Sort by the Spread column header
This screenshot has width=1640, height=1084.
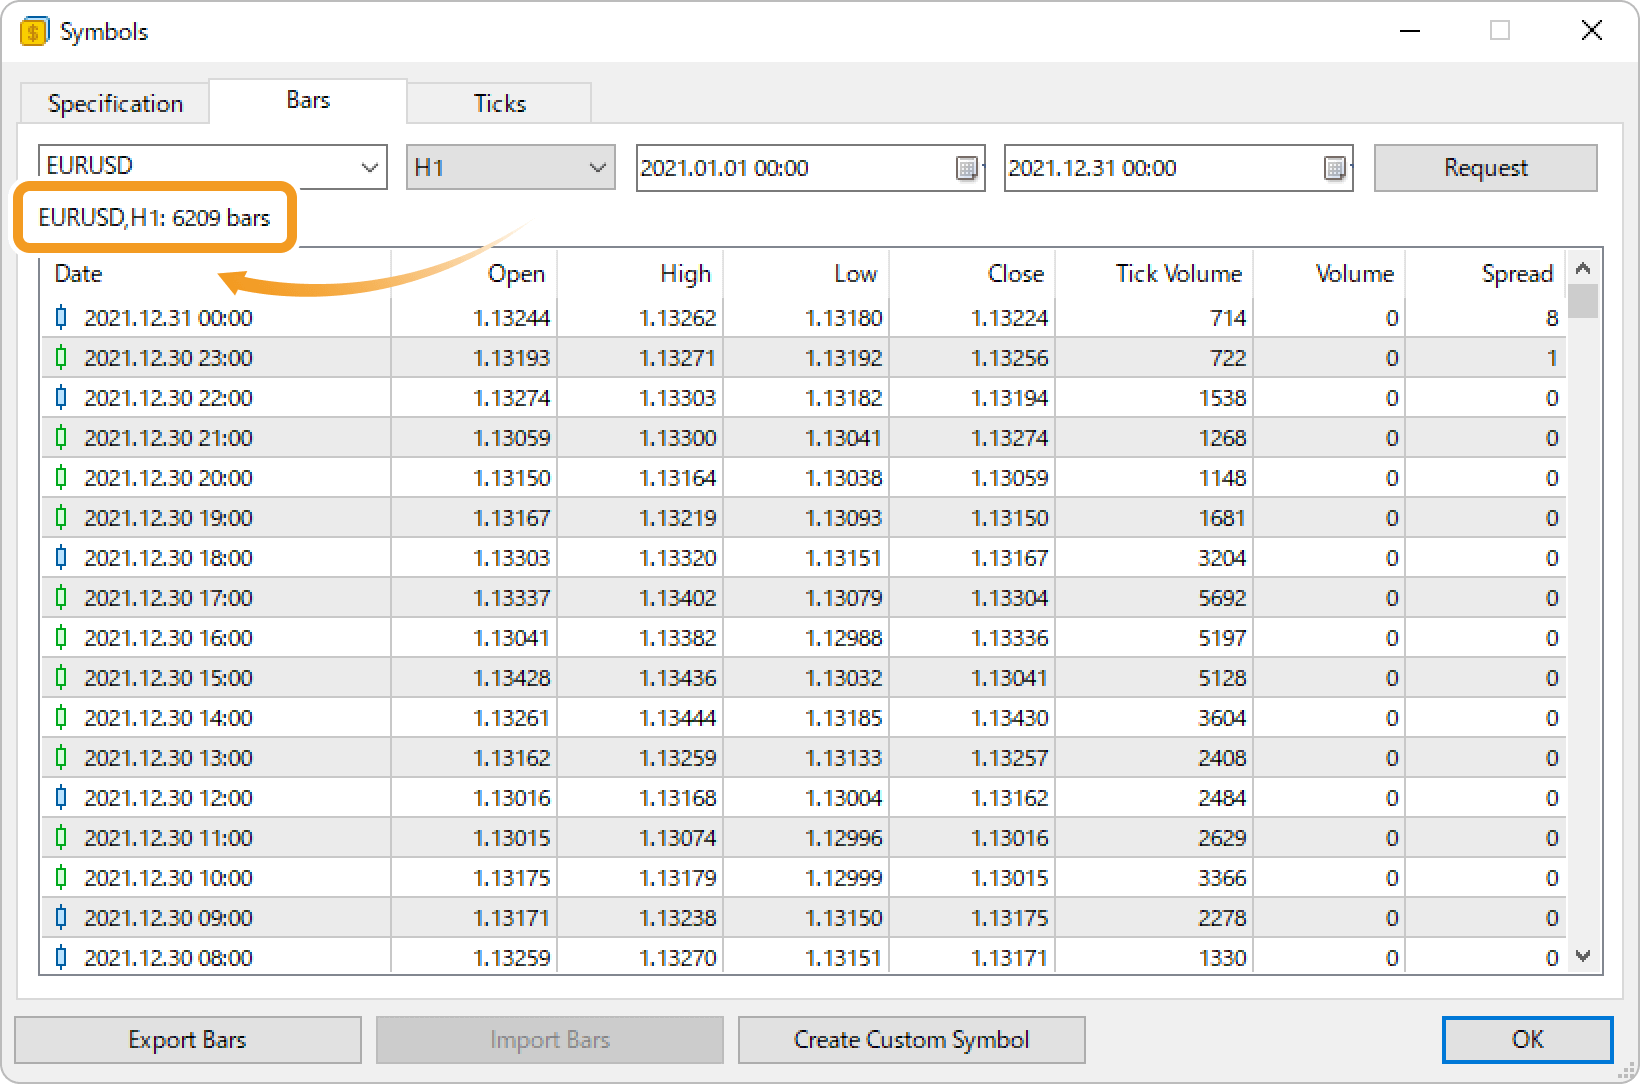[1485, 274]
